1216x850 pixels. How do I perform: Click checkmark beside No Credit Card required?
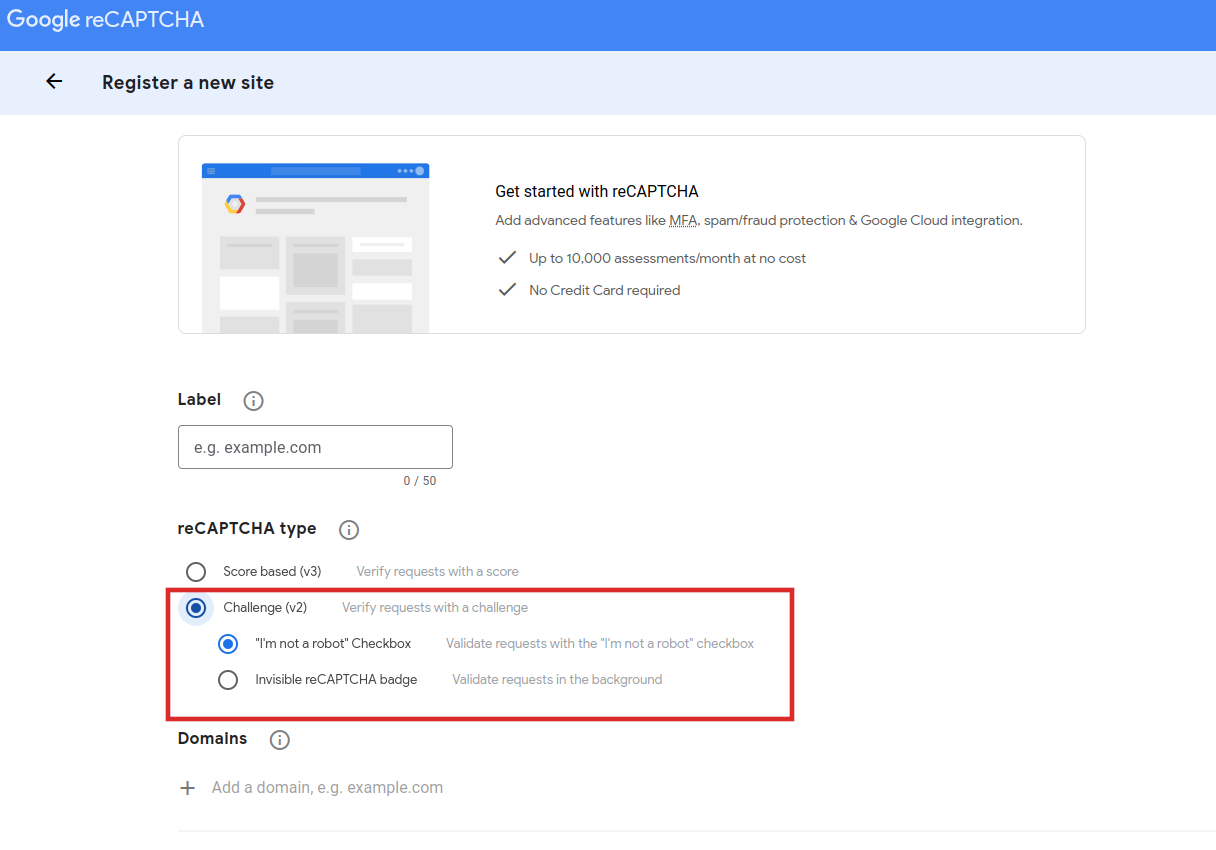[507, 290]
